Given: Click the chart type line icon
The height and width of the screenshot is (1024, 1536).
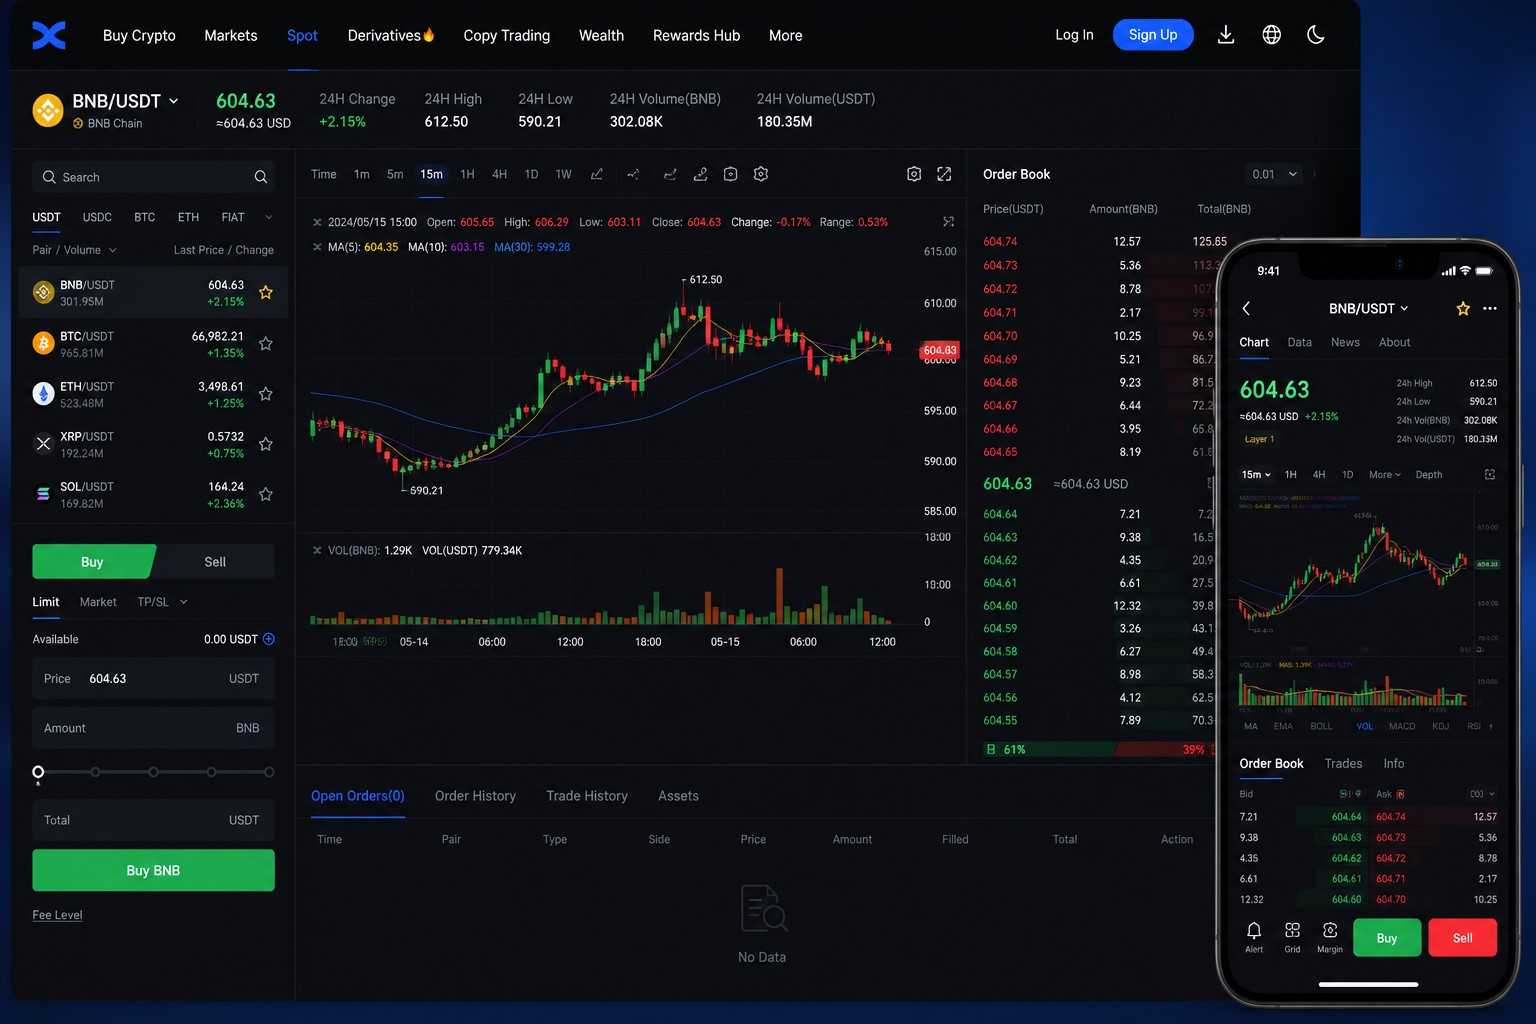Looking at the screenshot, I should (670, 174).
